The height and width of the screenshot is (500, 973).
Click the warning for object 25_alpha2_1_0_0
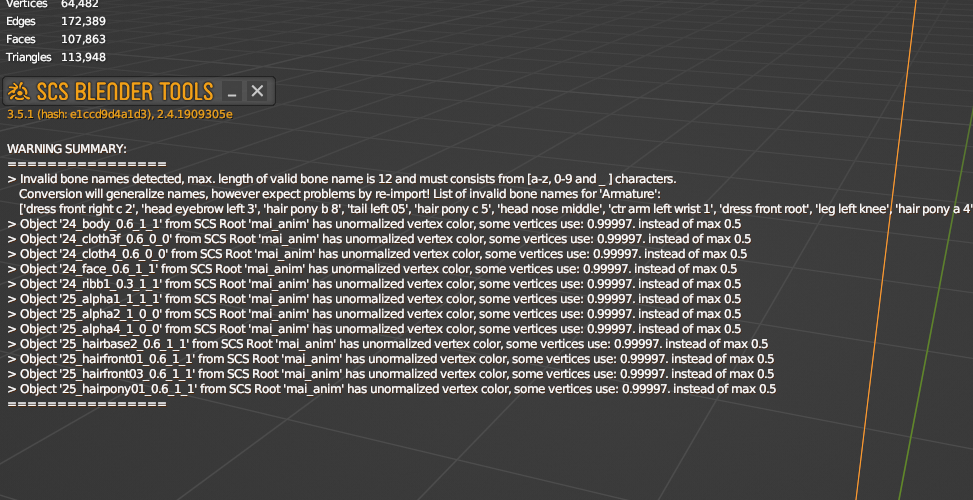click(374, 313)
